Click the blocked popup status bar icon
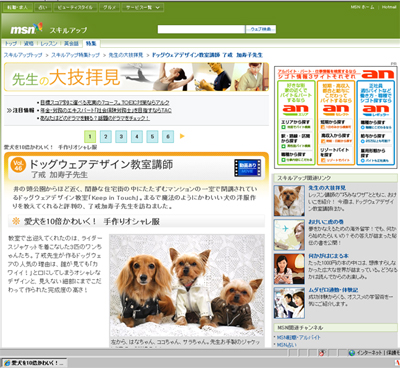 [322, 353]
